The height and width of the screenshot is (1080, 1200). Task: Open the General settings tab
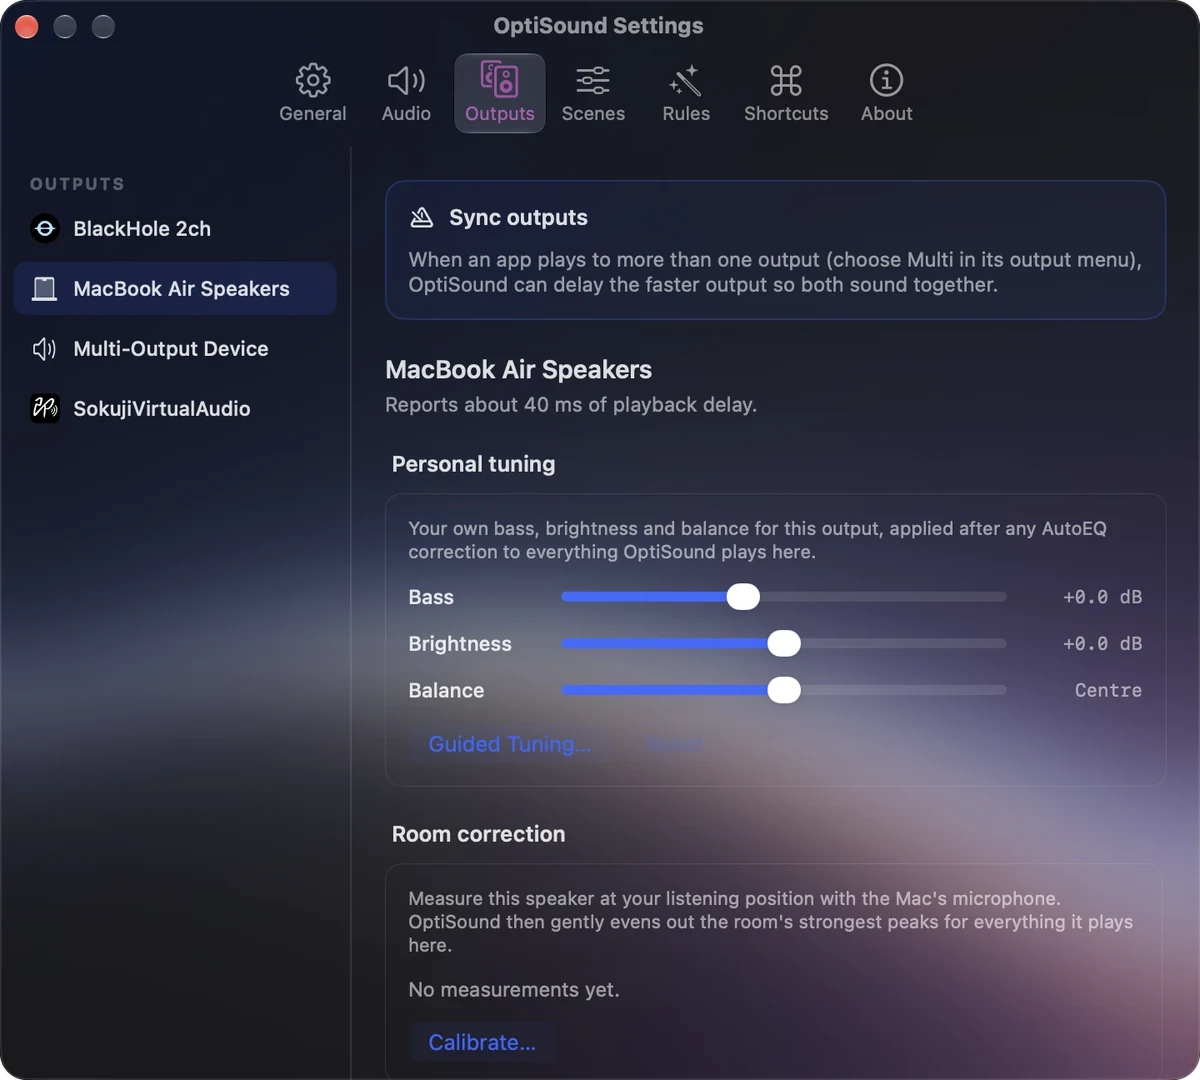(313, 93)
